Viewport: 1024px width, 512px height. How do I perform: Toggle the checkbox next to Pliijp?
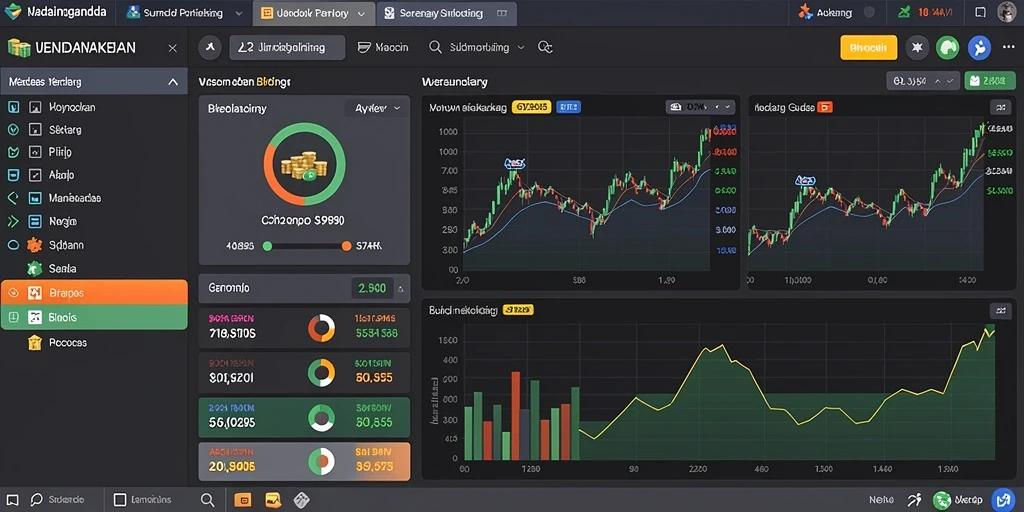click(35, 152)
